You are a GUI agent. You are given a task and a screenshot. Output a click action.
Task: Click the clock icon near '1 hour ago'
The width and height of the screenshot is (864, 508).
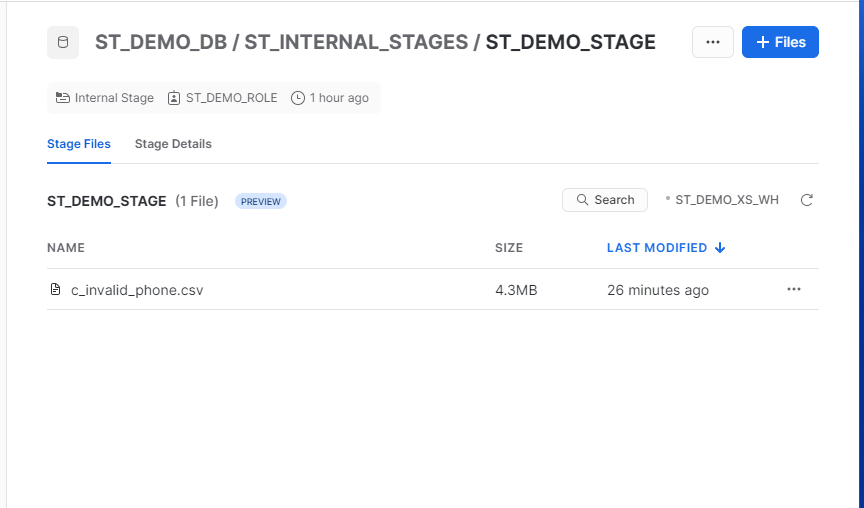(298, 98)
